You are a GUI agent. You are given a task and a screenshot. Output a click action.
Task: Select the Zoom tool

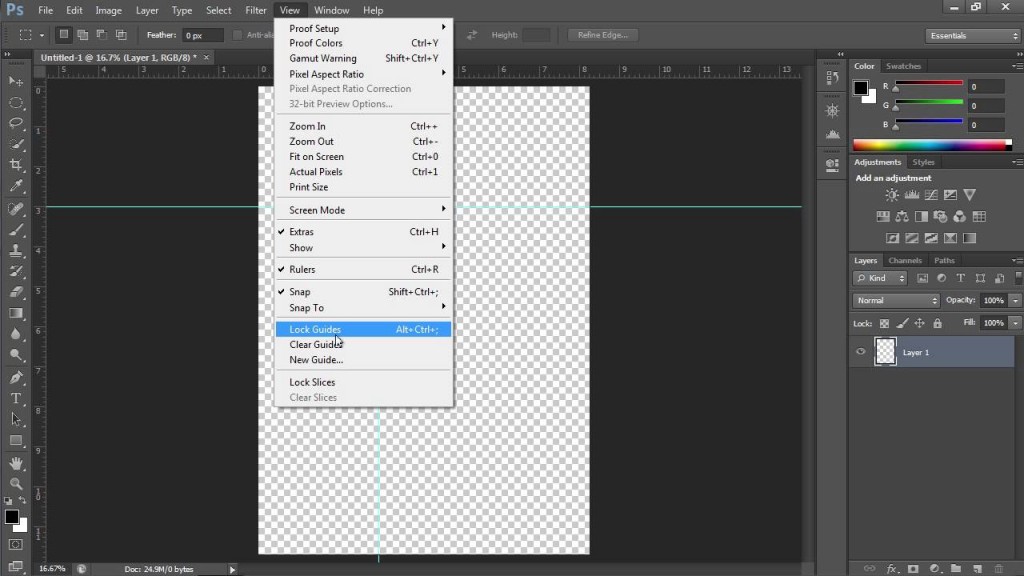click(x=16, y=484)
